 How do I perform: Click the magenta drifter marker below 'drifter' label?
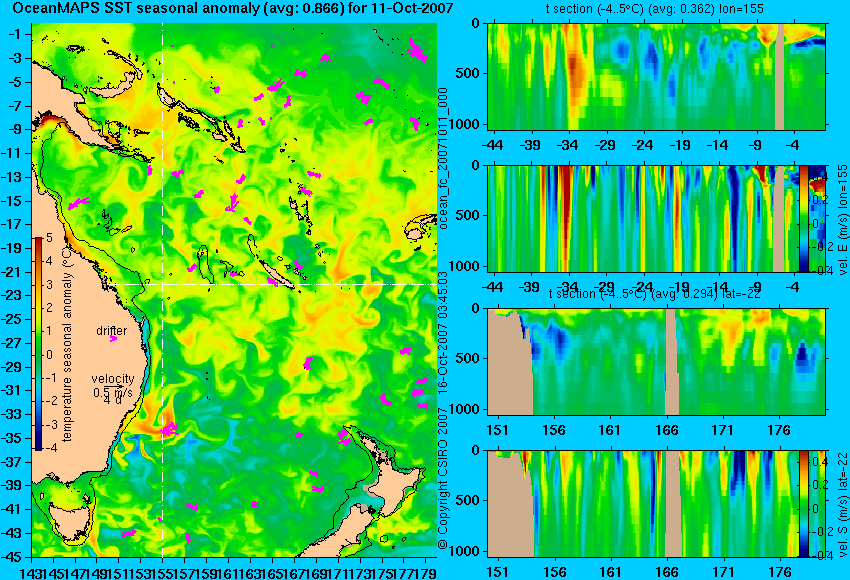tap(113, 339)
